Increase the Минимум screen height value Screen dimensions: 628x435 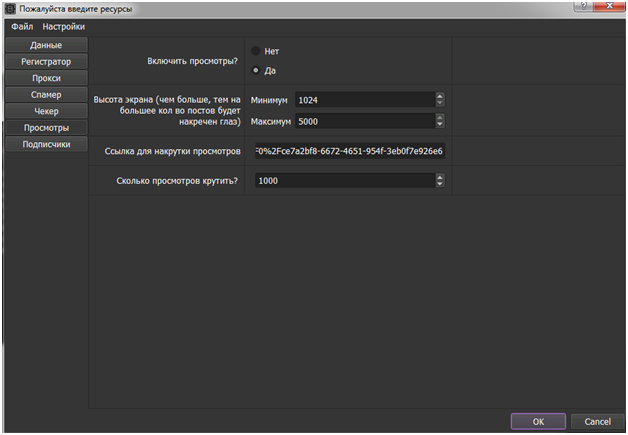coord(440,96)
